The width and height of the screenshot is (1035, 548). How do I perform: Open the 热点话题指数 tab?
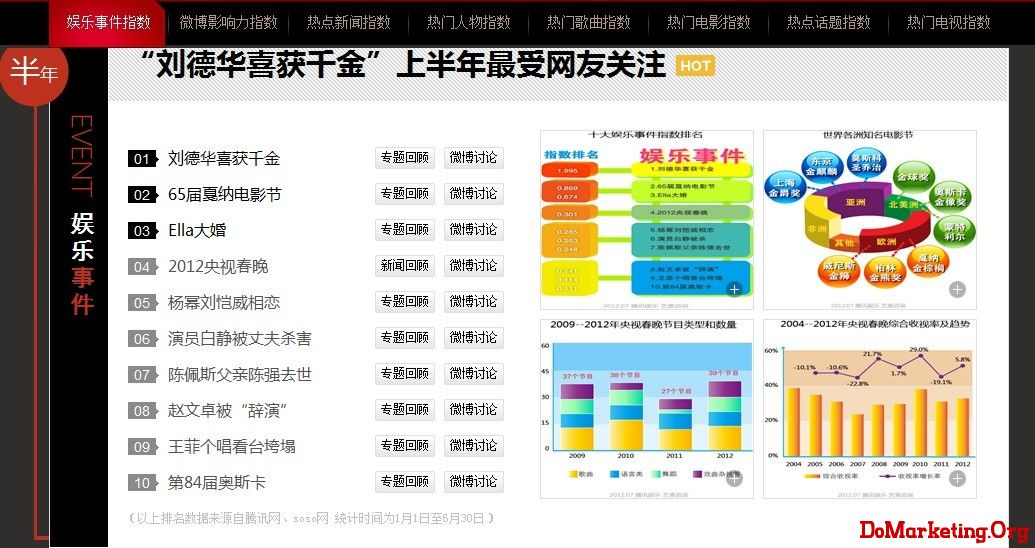[x=828, y=22]
